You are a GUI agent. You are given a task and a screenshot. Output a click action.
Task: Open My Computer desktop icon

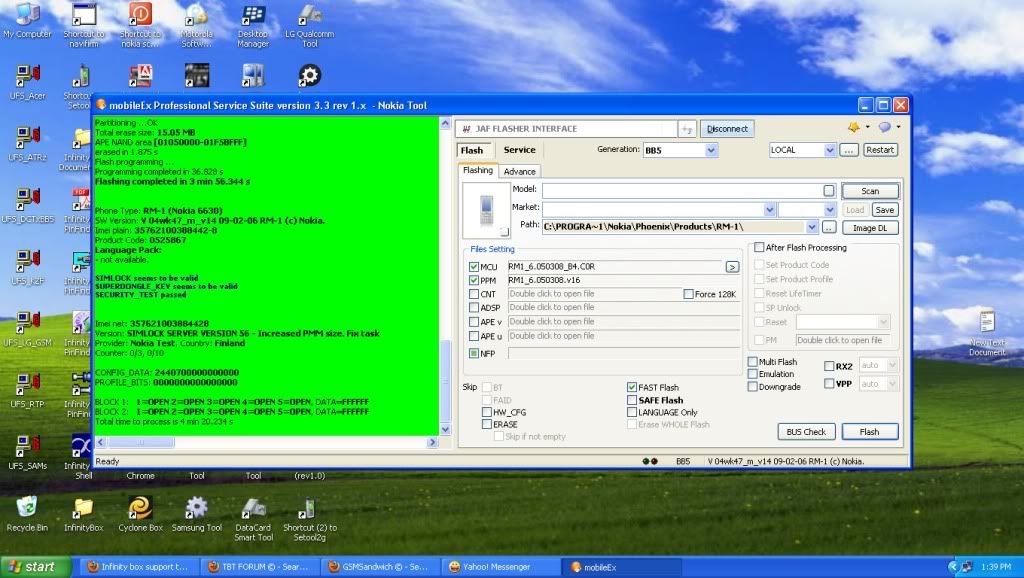click(27, 21)
